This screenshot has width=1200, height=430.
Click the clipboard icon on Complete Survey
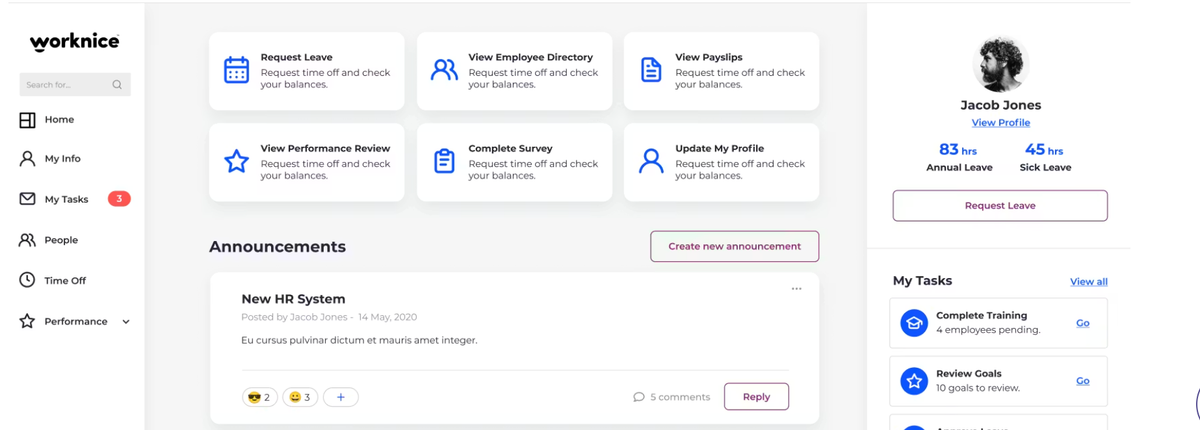point(444,161)
